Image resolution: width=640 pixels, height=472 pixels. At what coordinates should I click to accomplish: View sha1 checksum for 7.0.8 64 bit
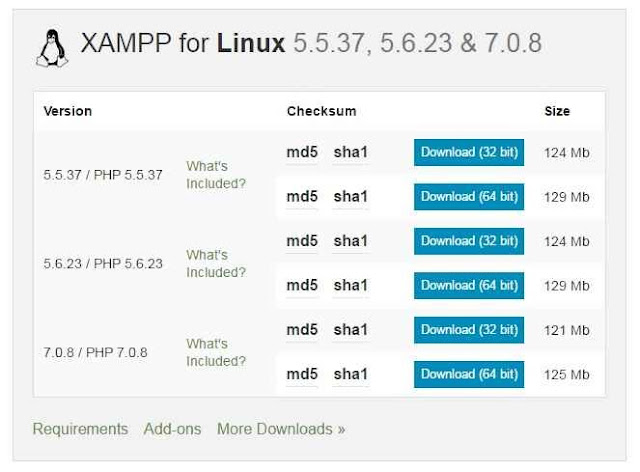[x=351, y=374]
